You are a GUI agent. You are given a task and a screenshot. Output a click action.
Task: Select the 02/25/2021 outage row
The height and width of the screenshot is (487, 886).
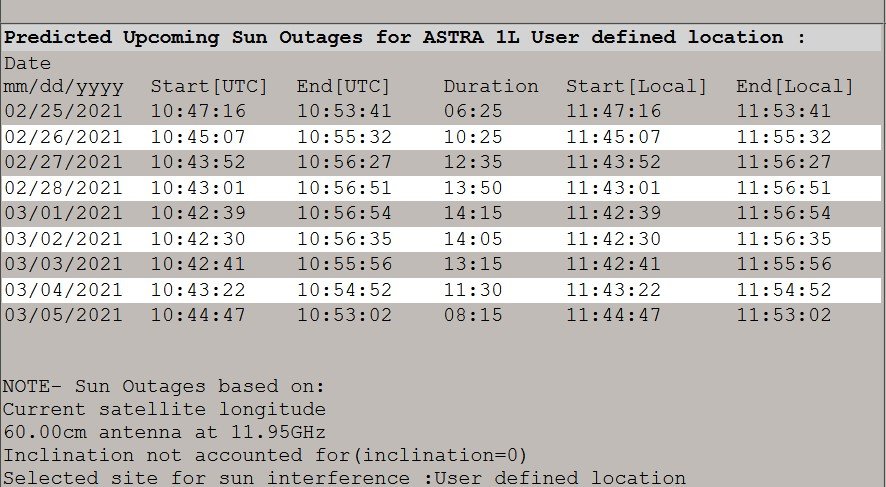coord(441,111)
